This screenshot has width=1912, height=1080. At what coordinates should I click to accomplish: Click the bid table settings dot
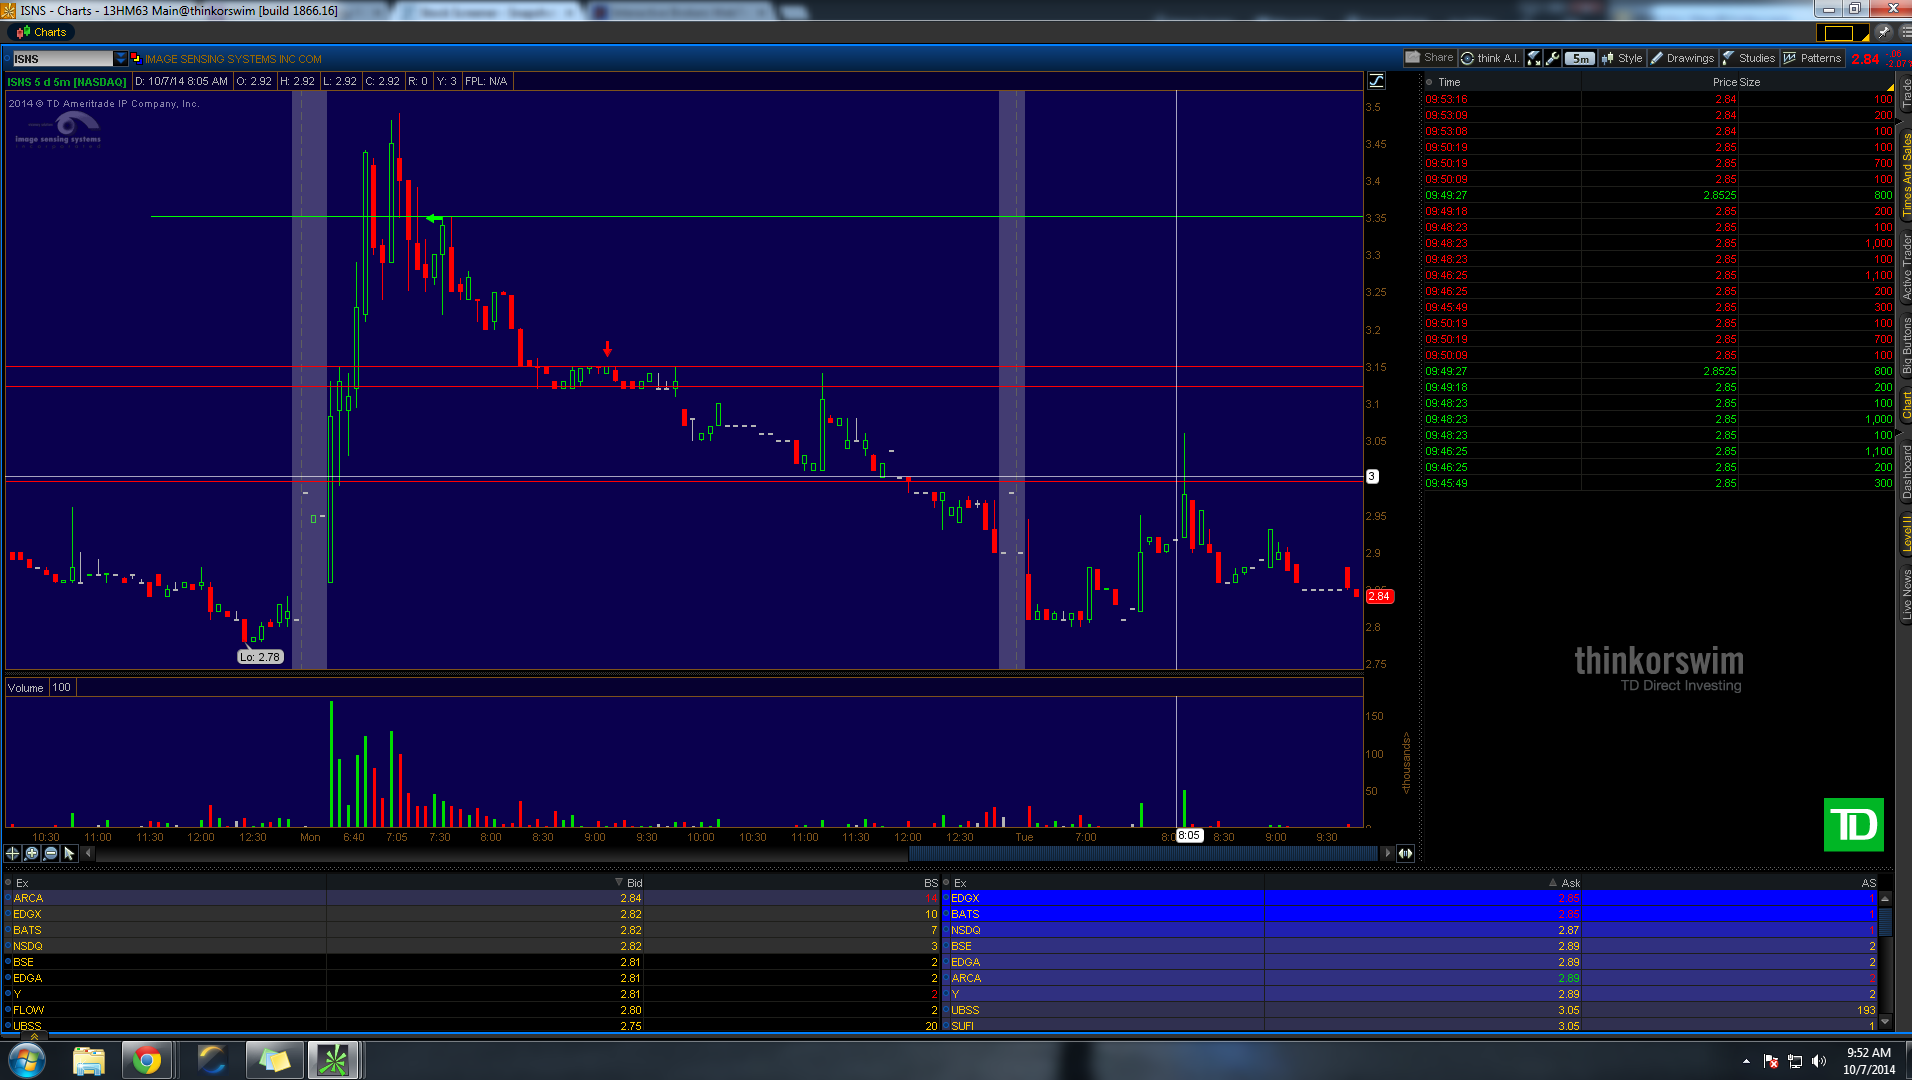pyautogui.click(x=9, y=883)
